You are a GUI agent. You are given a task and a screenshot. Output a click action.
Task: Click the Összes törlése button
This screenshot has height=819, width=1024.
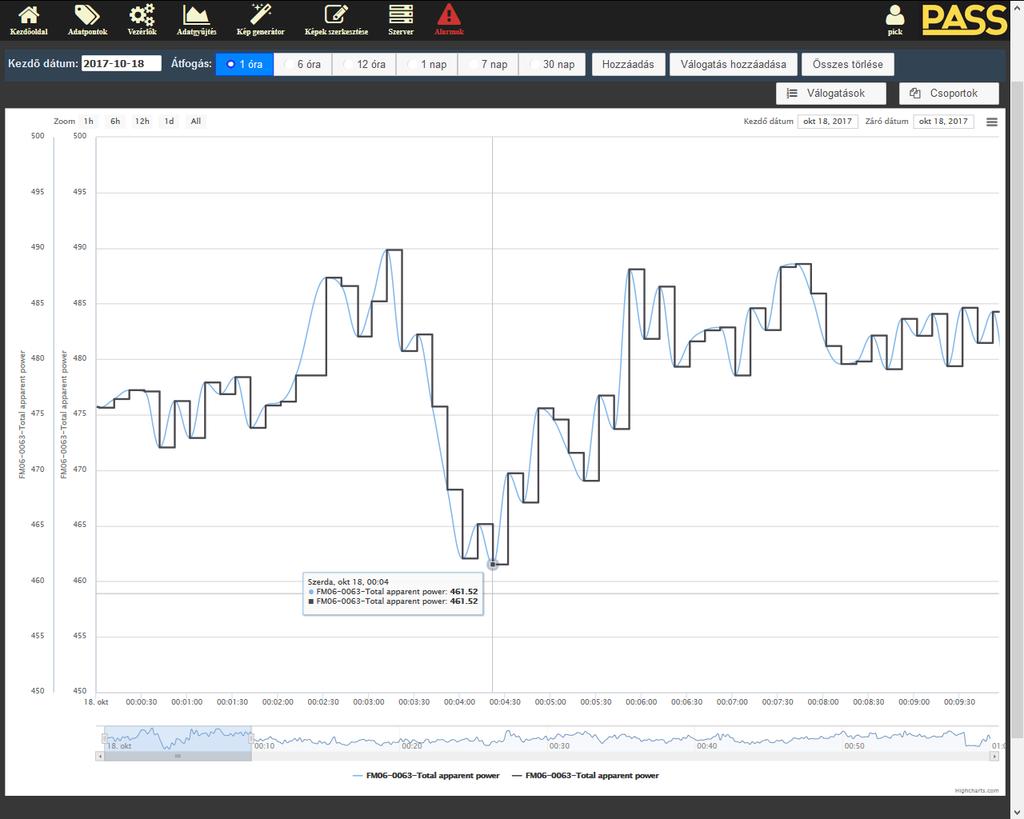pos(848,64)
